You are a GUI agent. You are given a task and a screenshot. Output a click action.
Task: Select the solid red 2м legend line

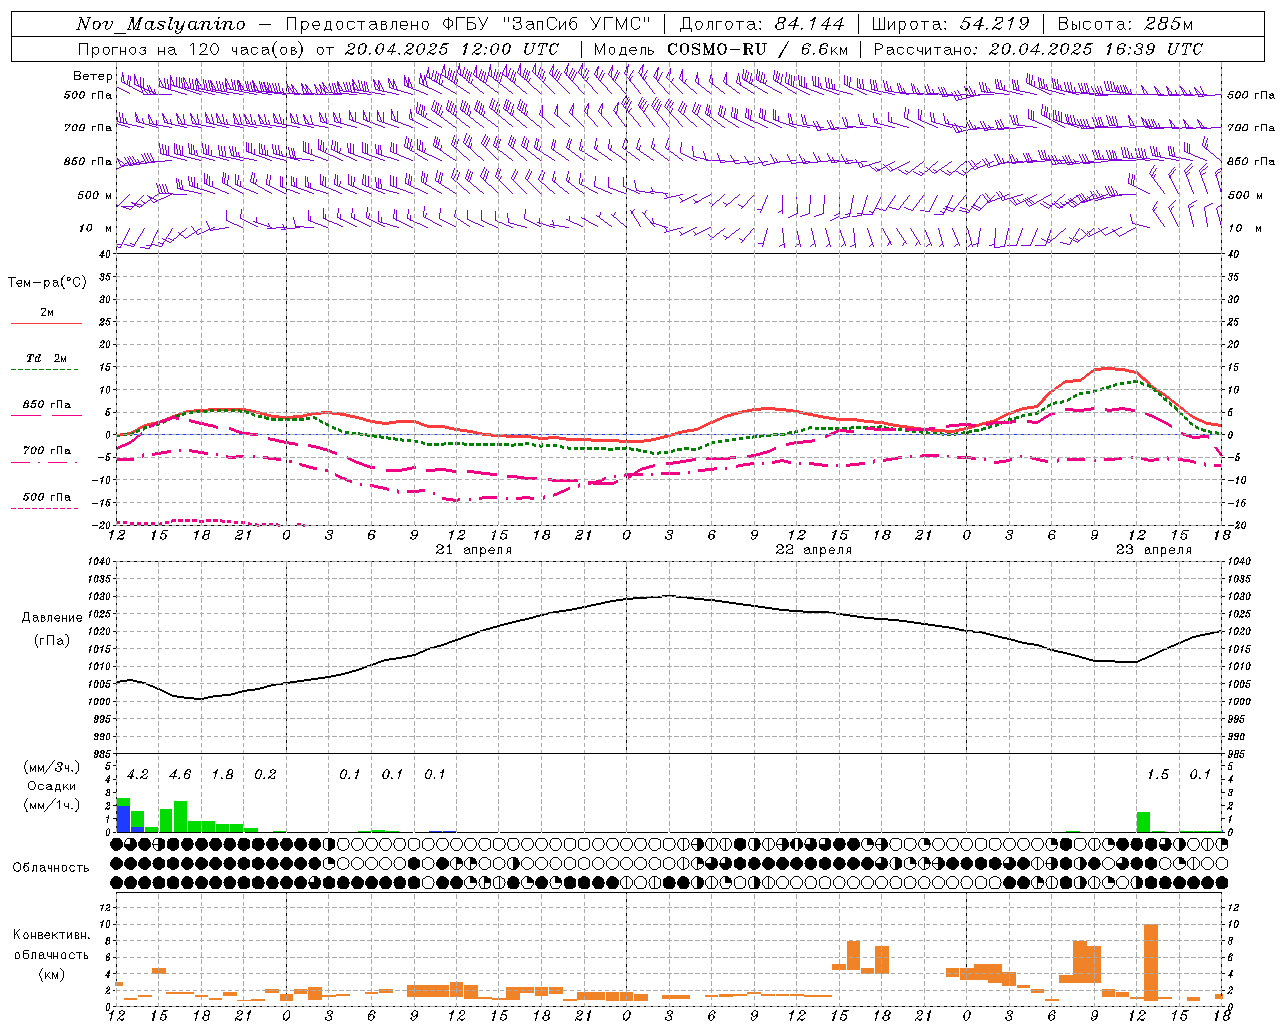click(46, 324)
